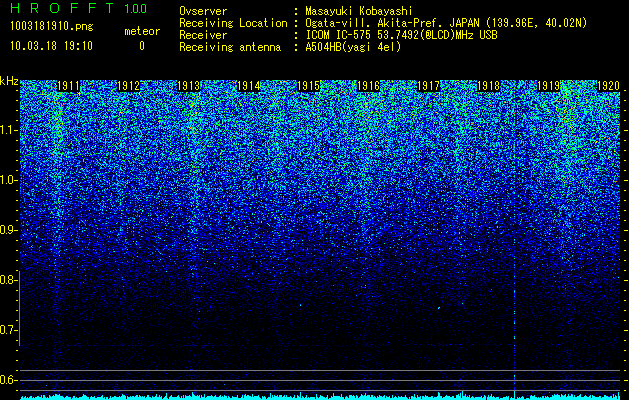Screen dimensions: 629x400
Task: Click the 1920 time marker
Action: click(609, 86)
